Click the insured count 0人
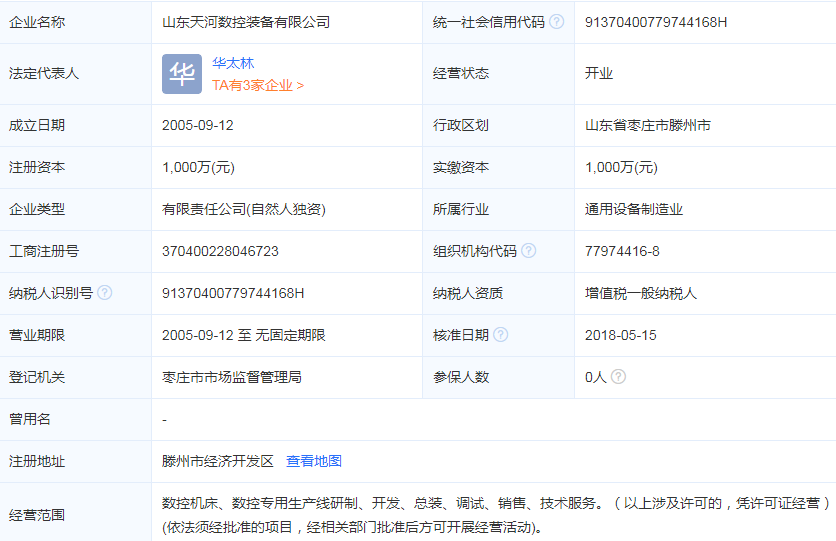 (x=596, y=377)
